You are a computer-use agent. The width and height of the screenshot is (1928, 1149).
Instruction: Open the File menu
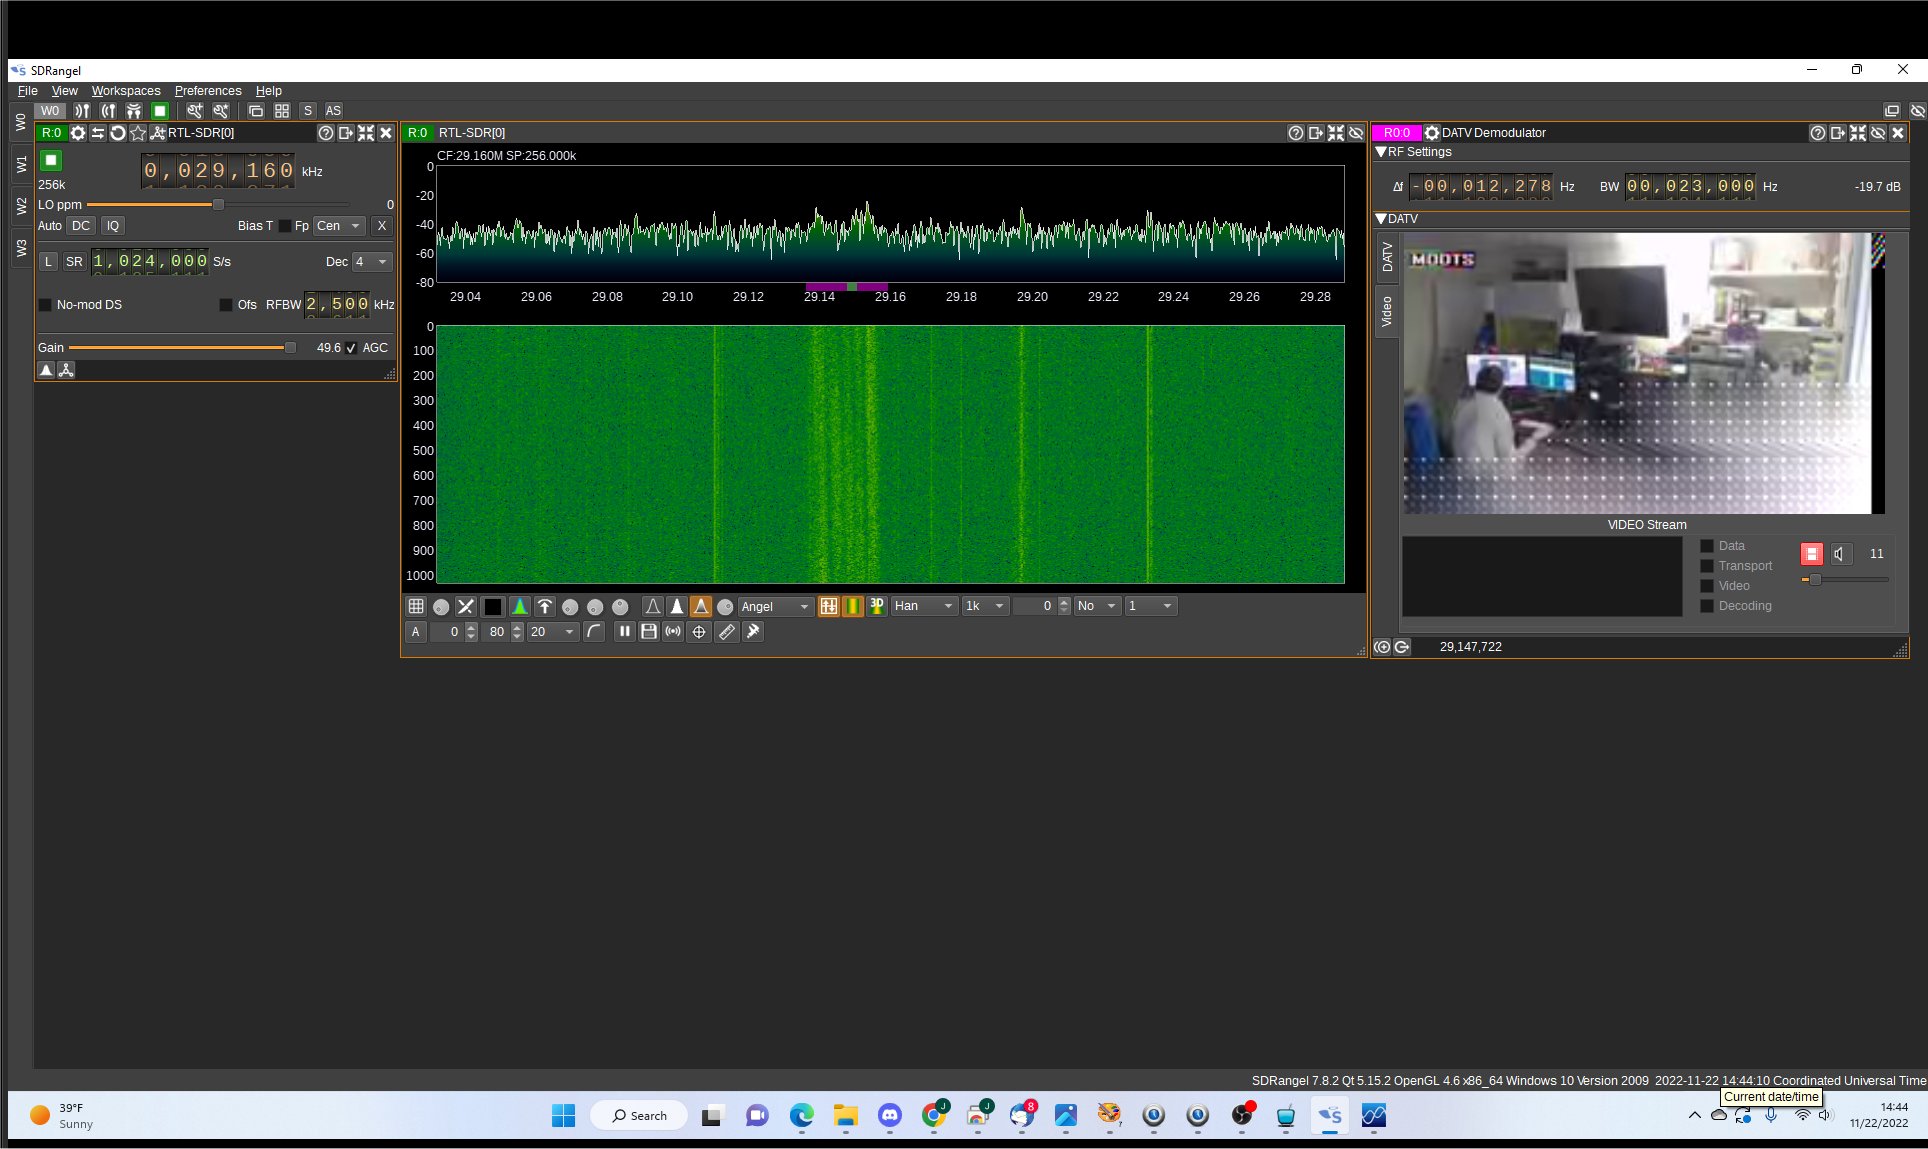28,91
